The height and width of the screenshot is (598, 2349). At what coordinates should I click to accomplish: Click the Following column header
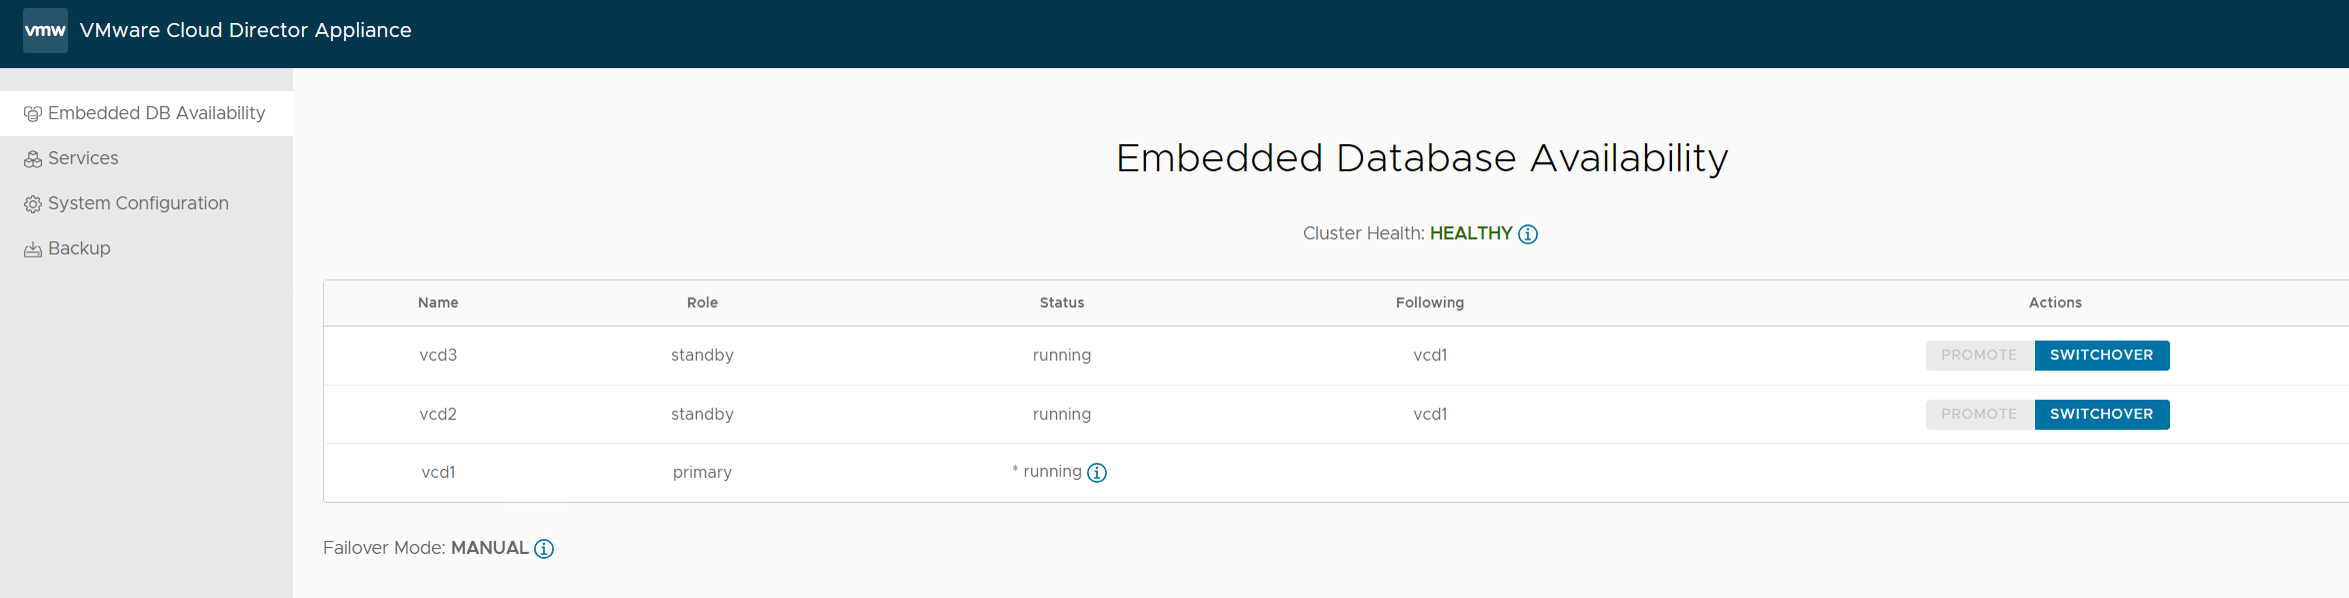[x=1429, y=303]
